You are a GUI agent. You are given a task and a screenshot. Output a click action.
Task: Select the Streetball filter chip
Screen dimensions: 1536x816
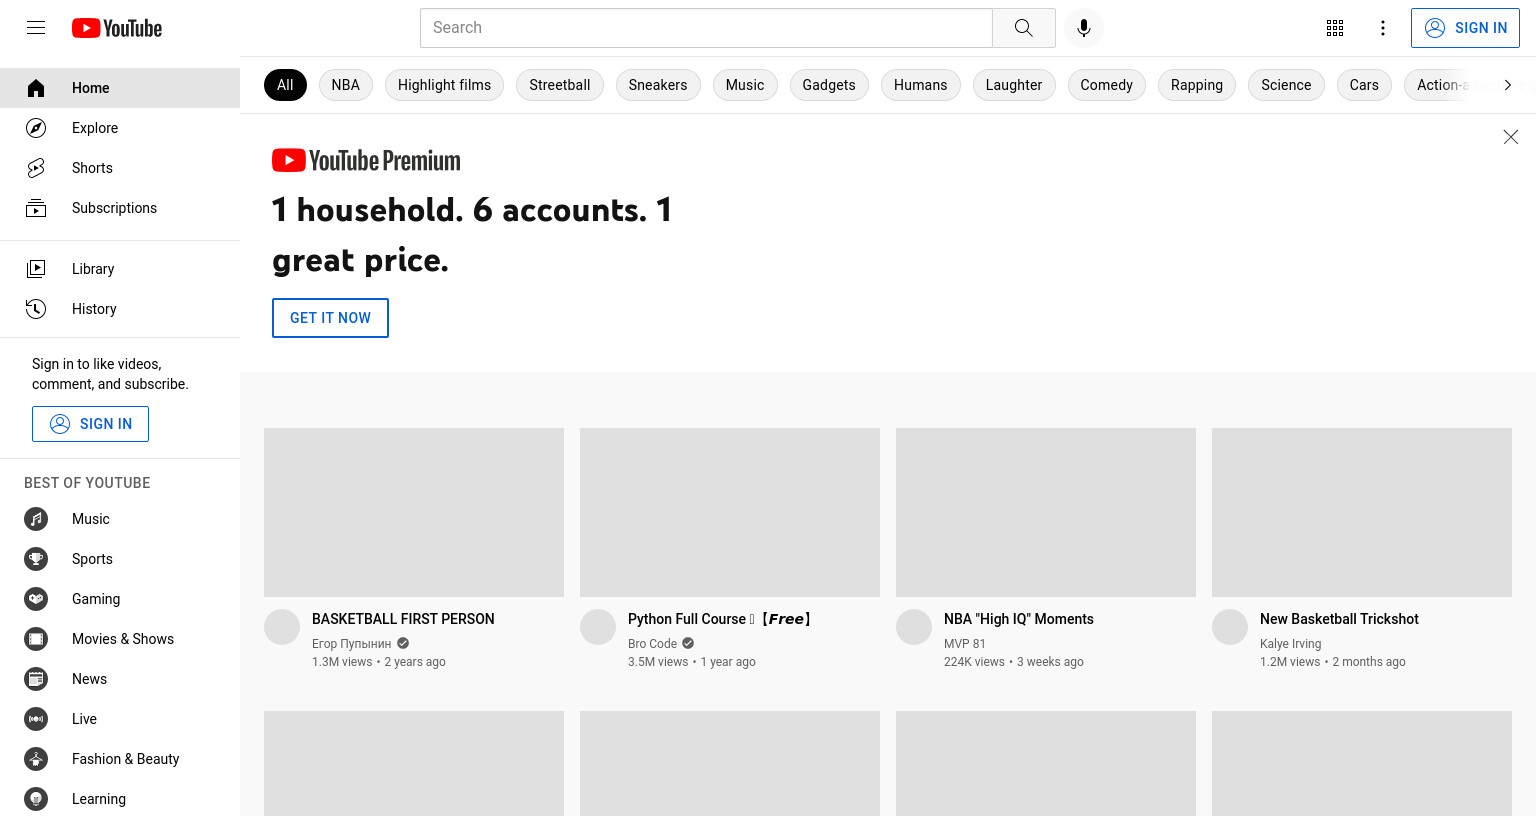point(560,85)
